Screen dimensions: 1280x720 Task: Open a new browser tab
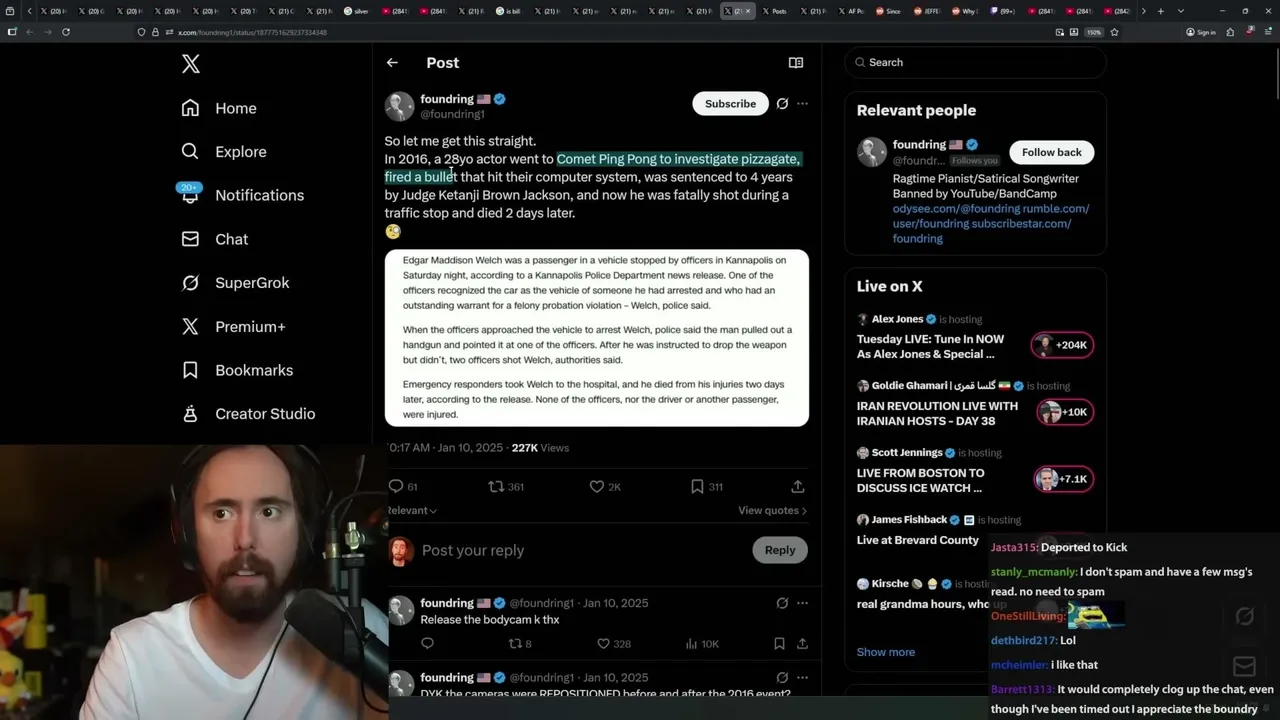pos(1160,11)
